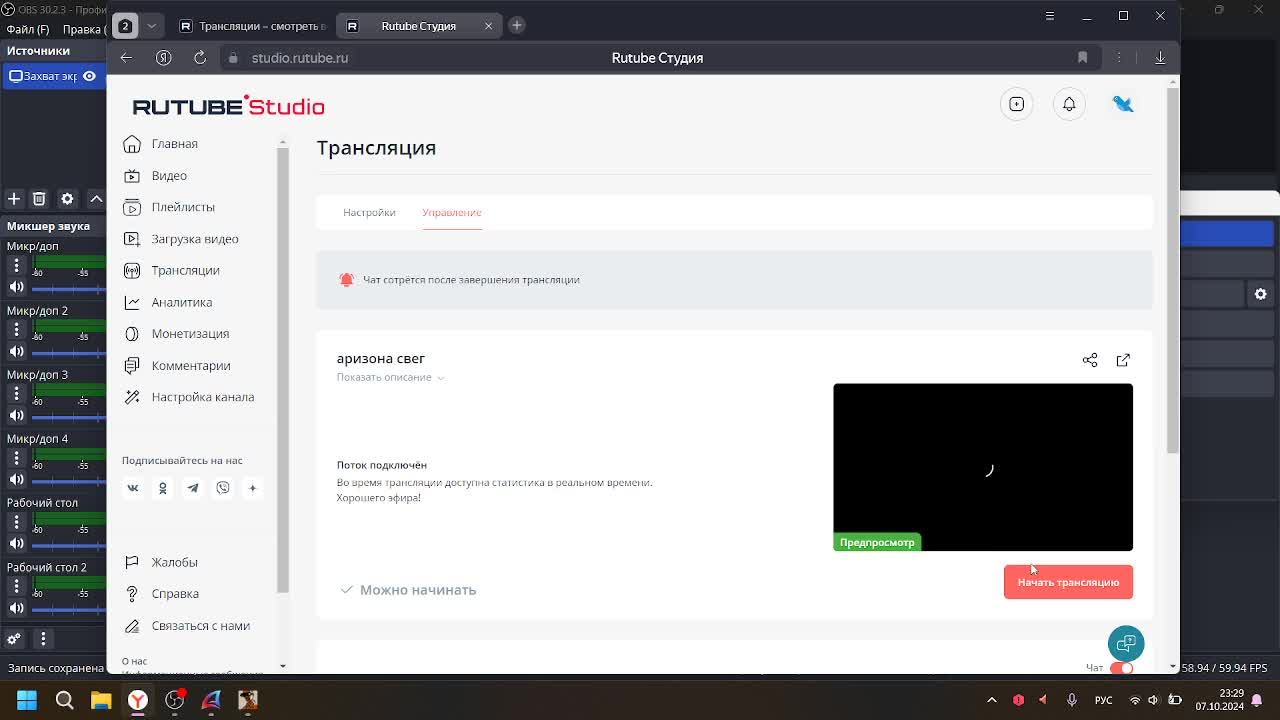Select the Rutube Студия browser tab
Screen dimensions: 1280x720
click(x=419, y=26)
